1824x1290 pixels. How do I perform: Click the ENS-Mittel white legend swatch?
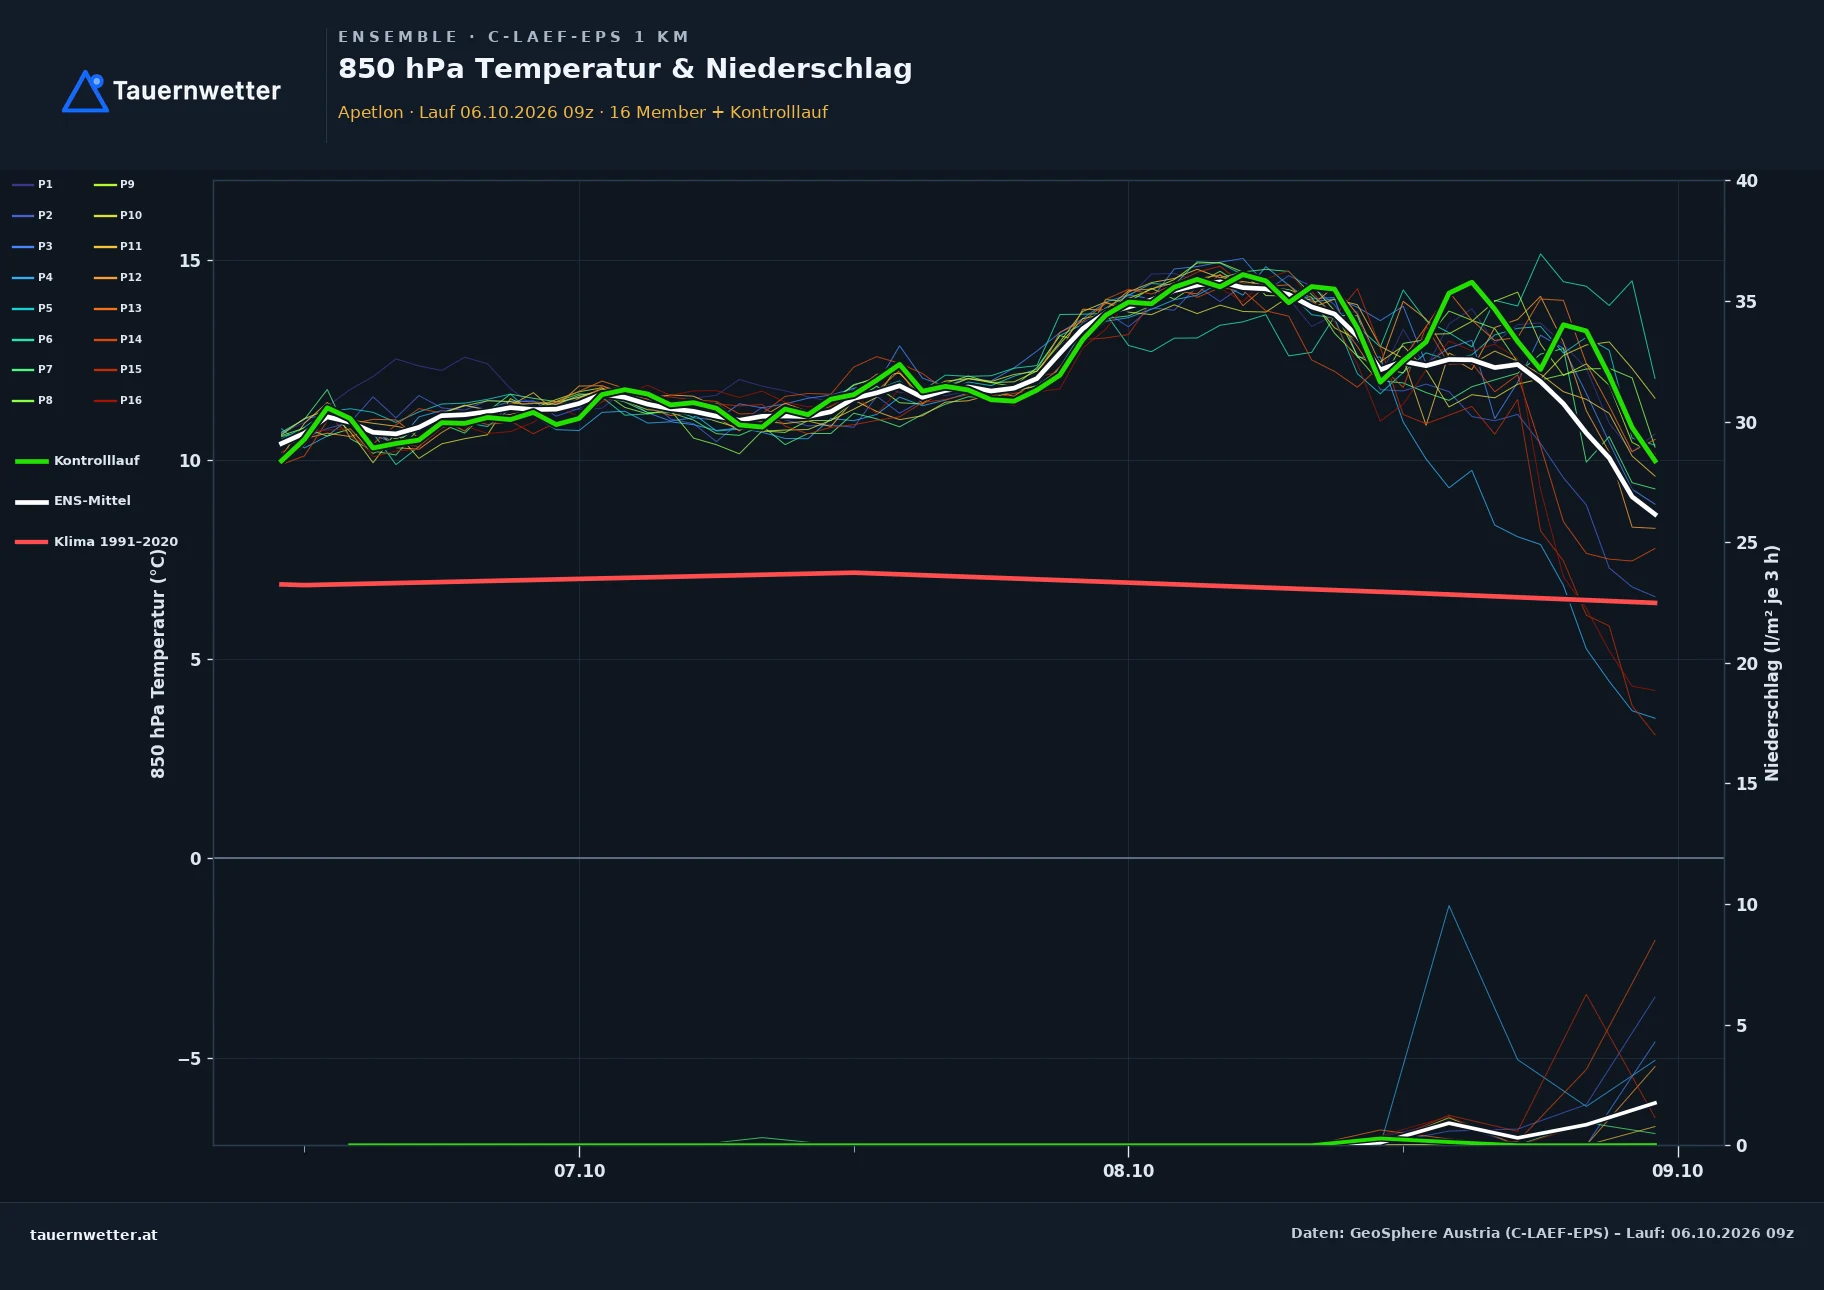(x=31, y=501)
